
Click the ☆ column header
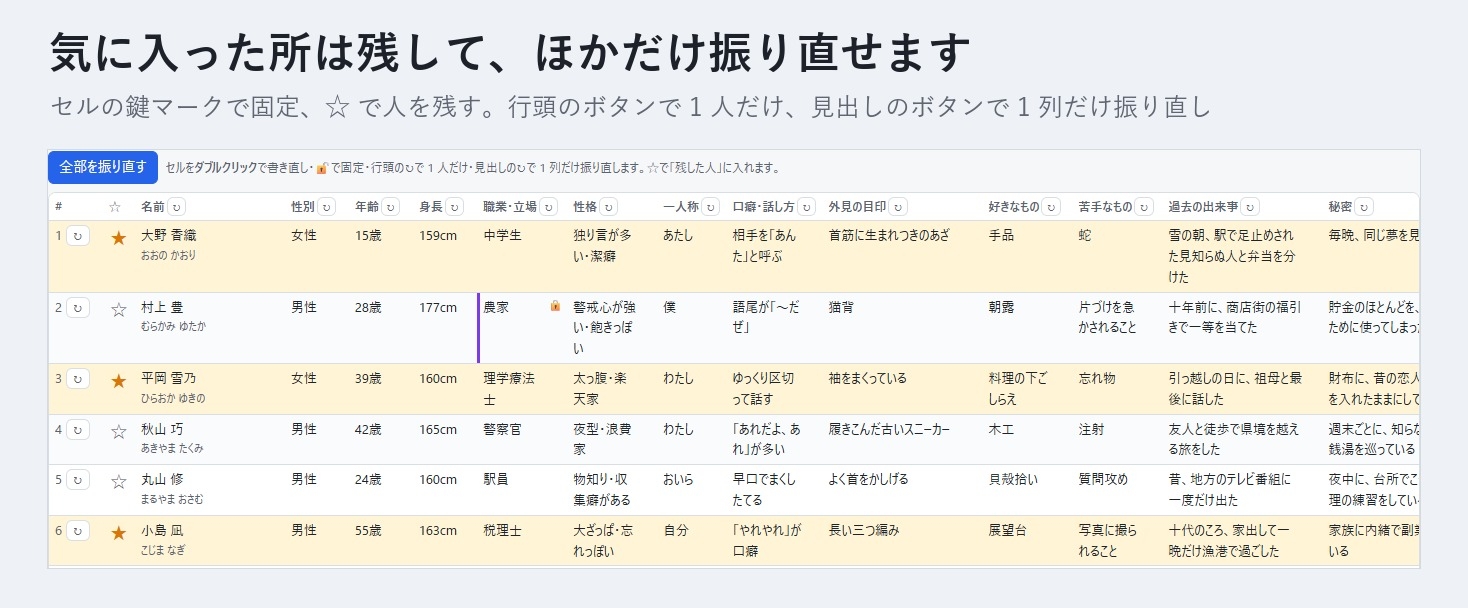click(x=114, y=207)
